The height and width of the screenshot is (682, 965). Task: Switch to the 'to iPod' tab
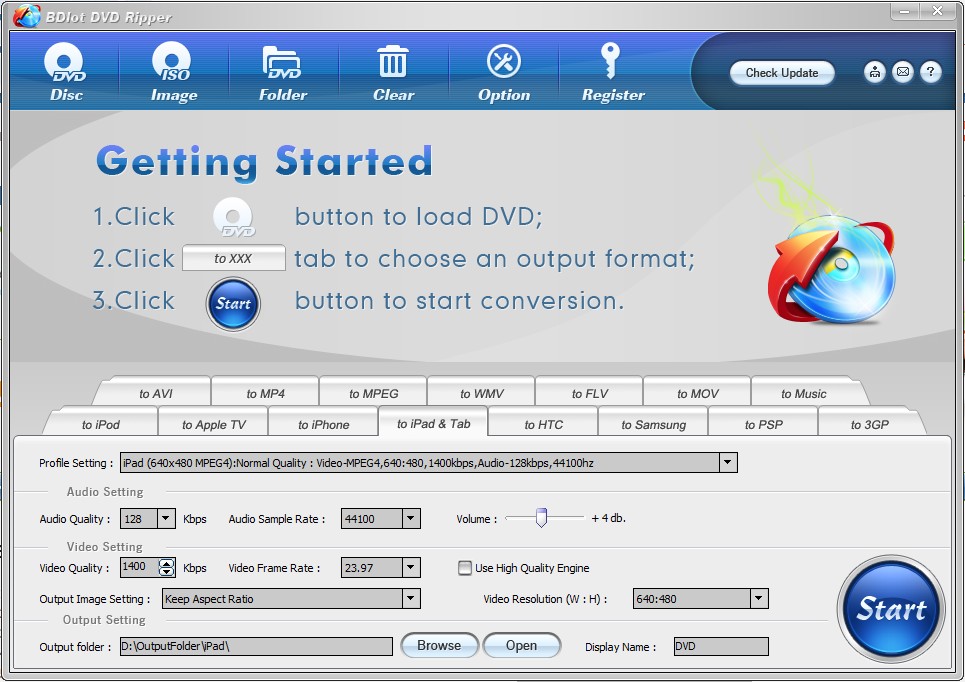pos(100,424)
